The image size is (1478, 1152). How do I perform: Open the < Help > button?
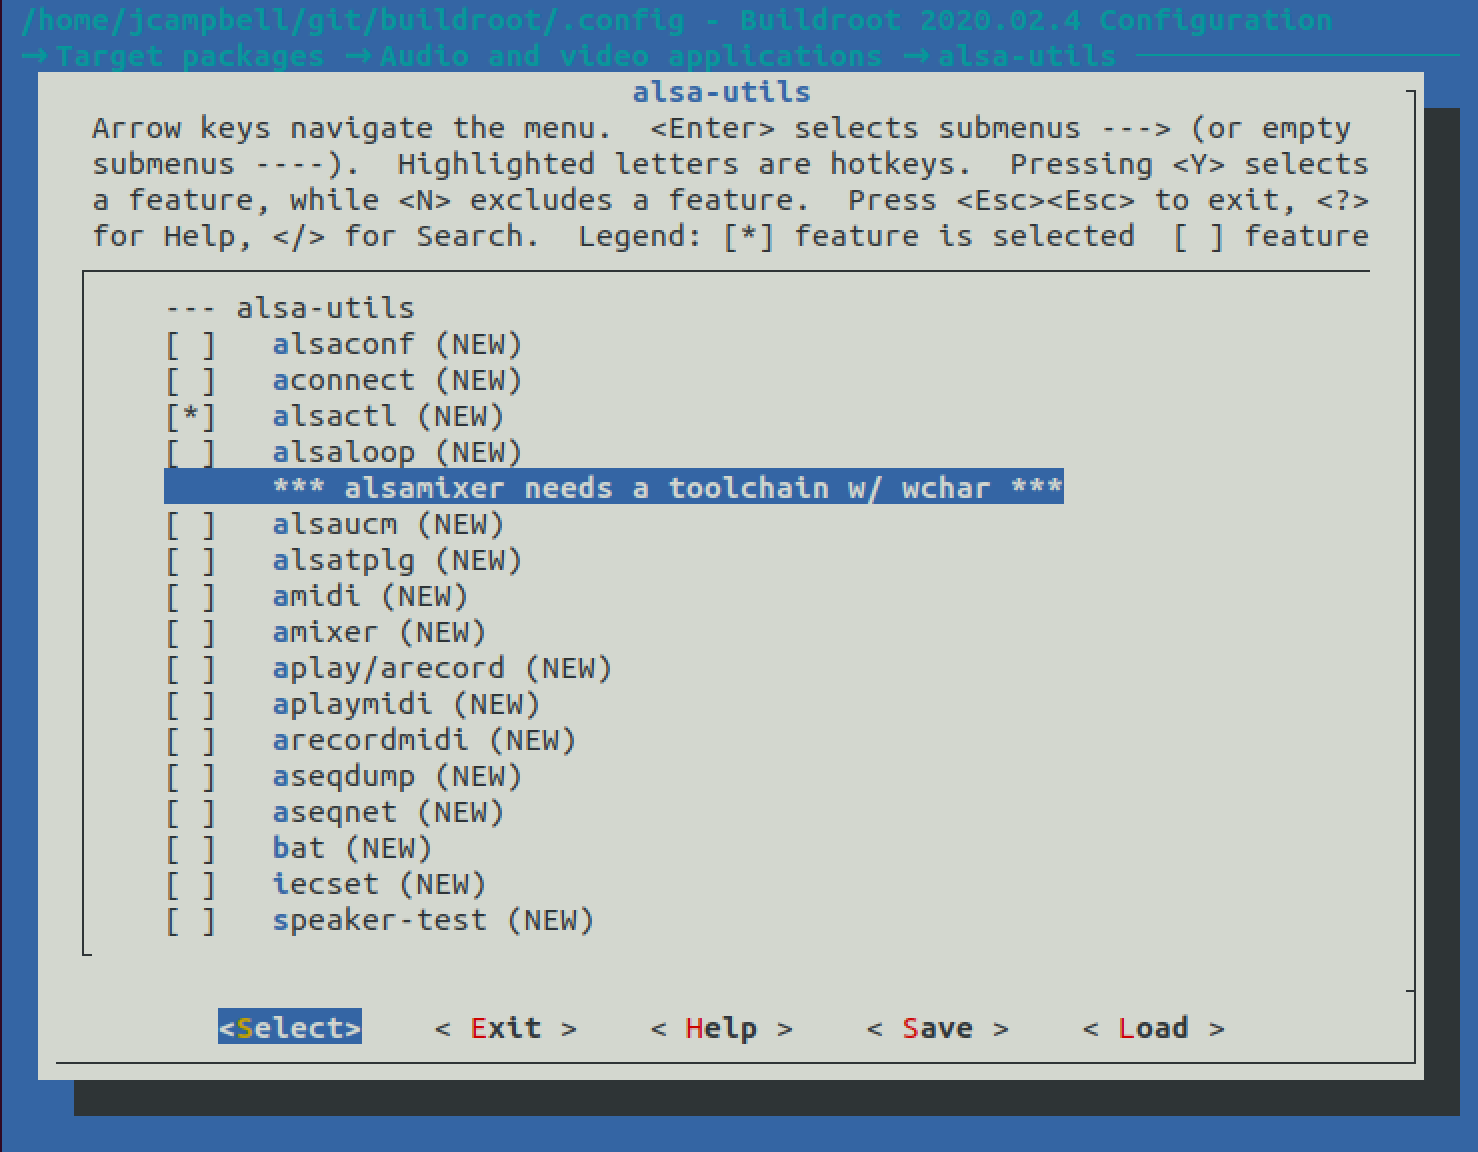(x=721, y=1028)
